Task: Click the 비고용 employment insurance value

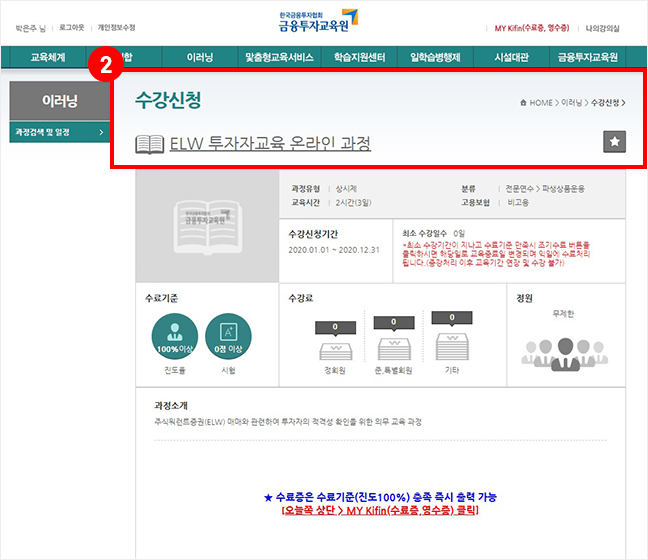Action: pos(518,203)
